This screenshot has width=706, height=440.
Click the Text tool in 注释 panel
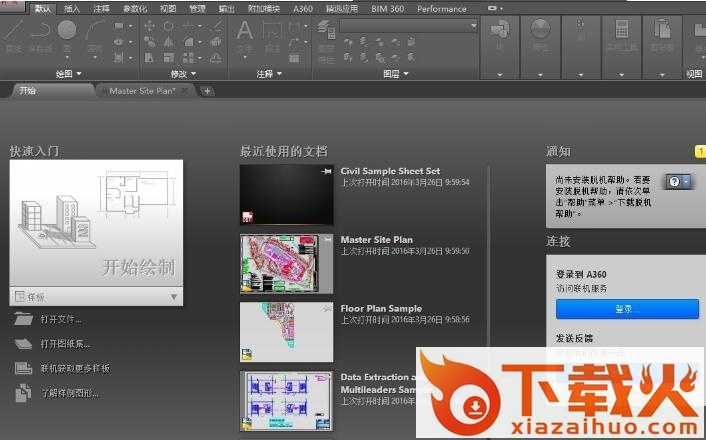pyautogui.click(x=245, y=31)
